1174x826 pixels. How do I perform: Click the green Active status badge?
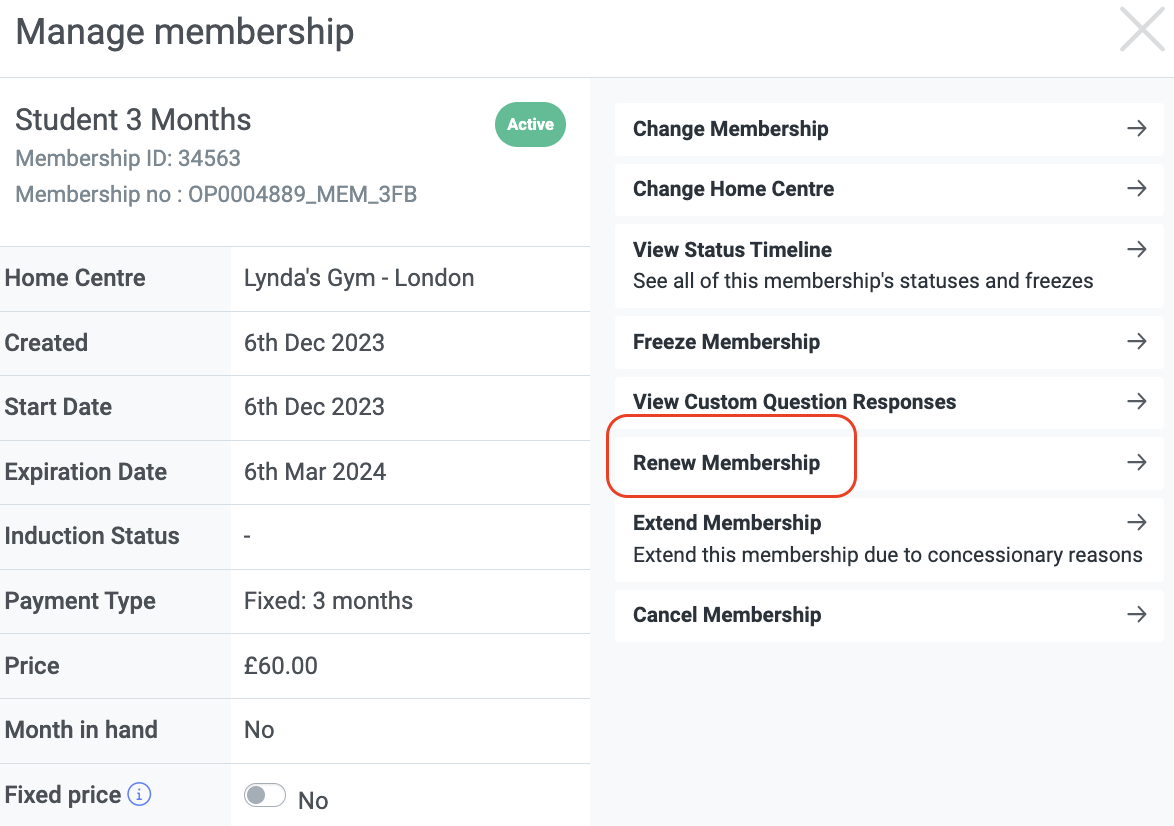530,124
